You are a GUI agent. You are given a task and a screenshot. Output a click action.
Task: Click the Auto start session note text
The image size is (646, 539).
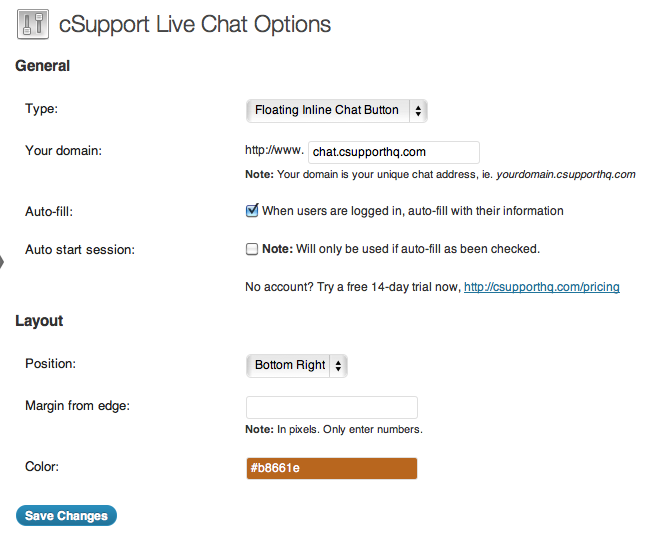pyautogui.click(x=401, y=249)
